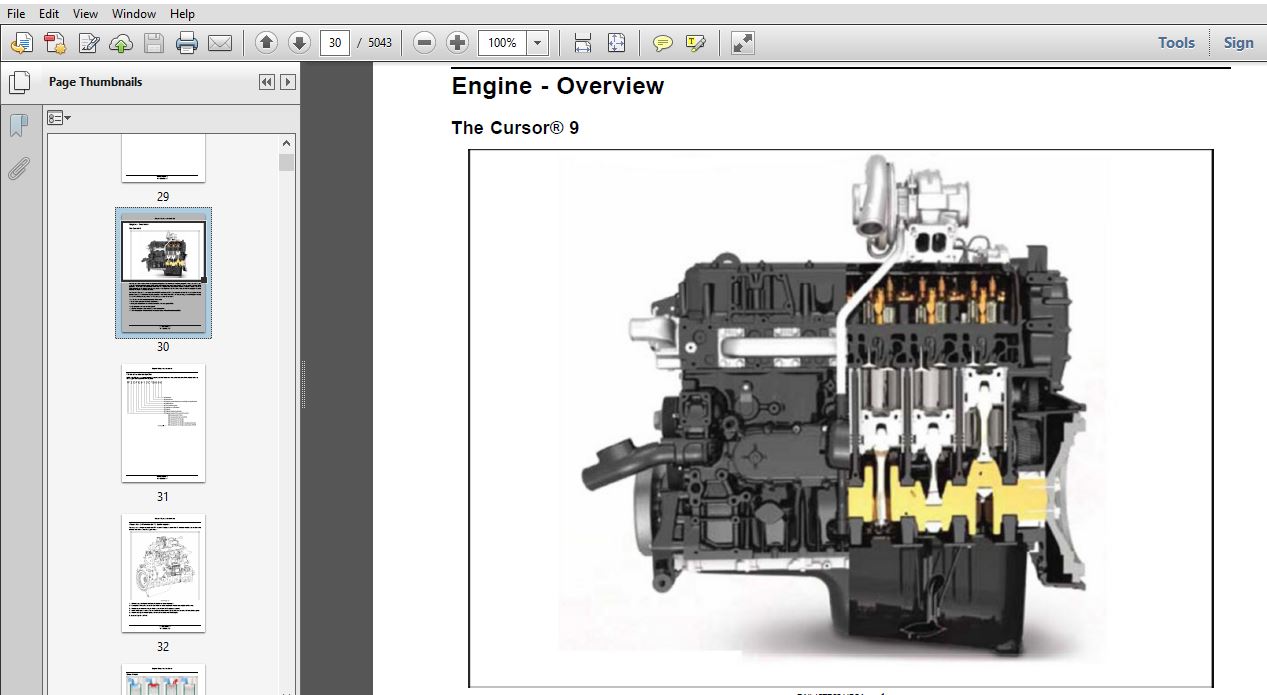The image size is (1267, 695).
Task: Add a sticky note comment
Action: click(x=662, y=43)
